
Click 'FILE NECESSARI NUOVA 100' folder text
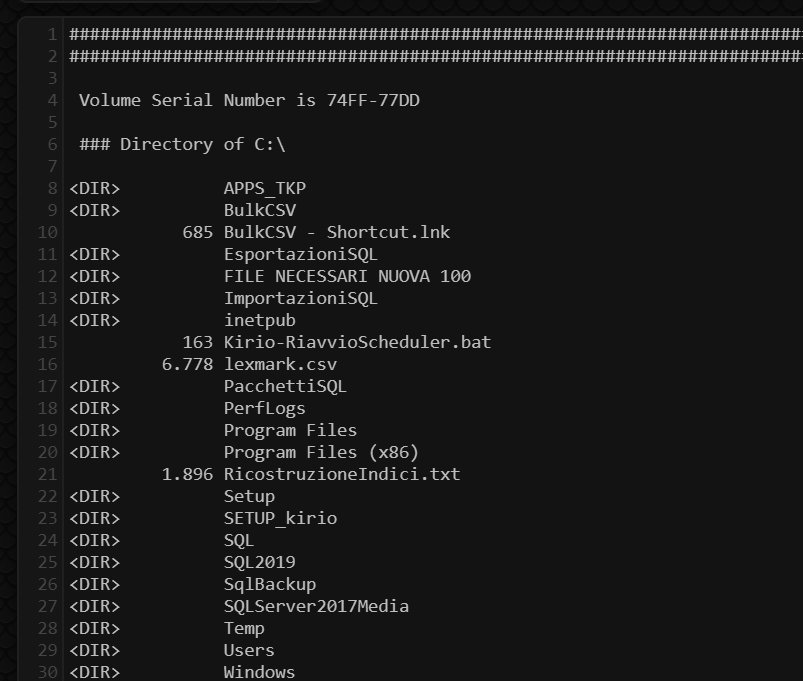point(347,276)
